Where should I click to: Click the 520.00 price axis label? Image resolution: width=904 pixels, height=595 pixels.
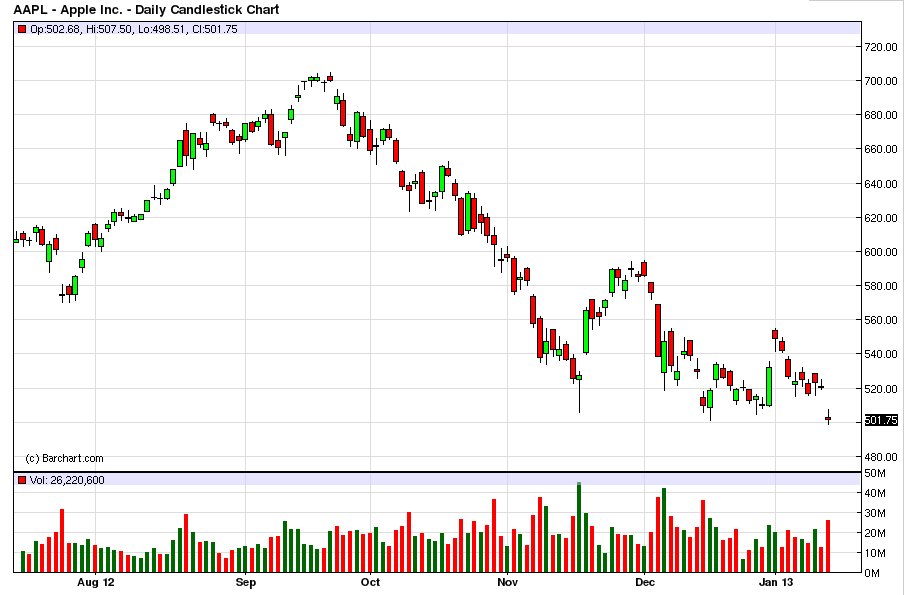[880, 389]
